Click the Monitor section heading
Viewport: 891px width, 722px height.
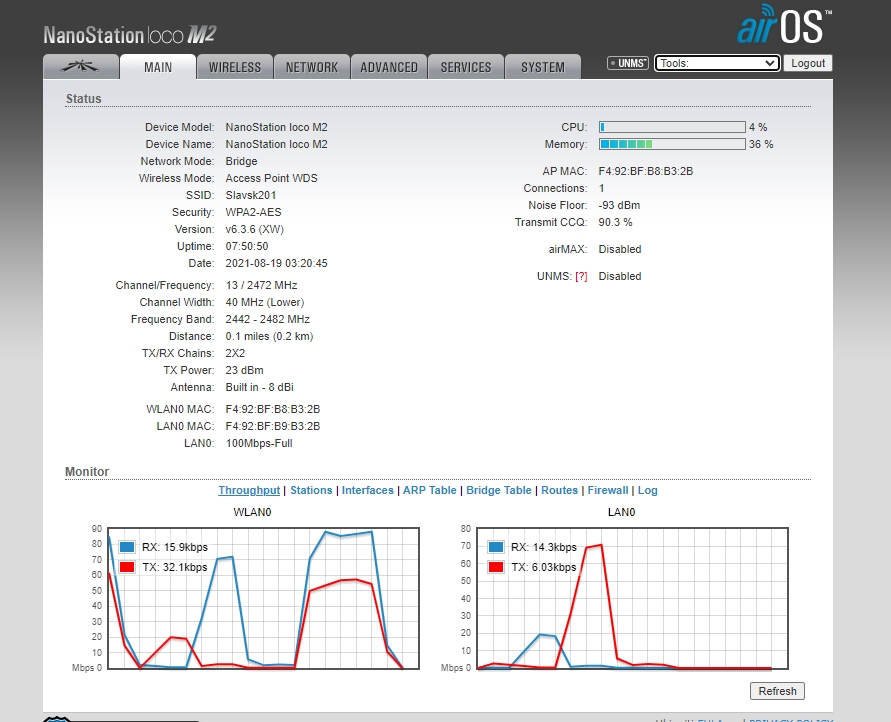[87, 471]
